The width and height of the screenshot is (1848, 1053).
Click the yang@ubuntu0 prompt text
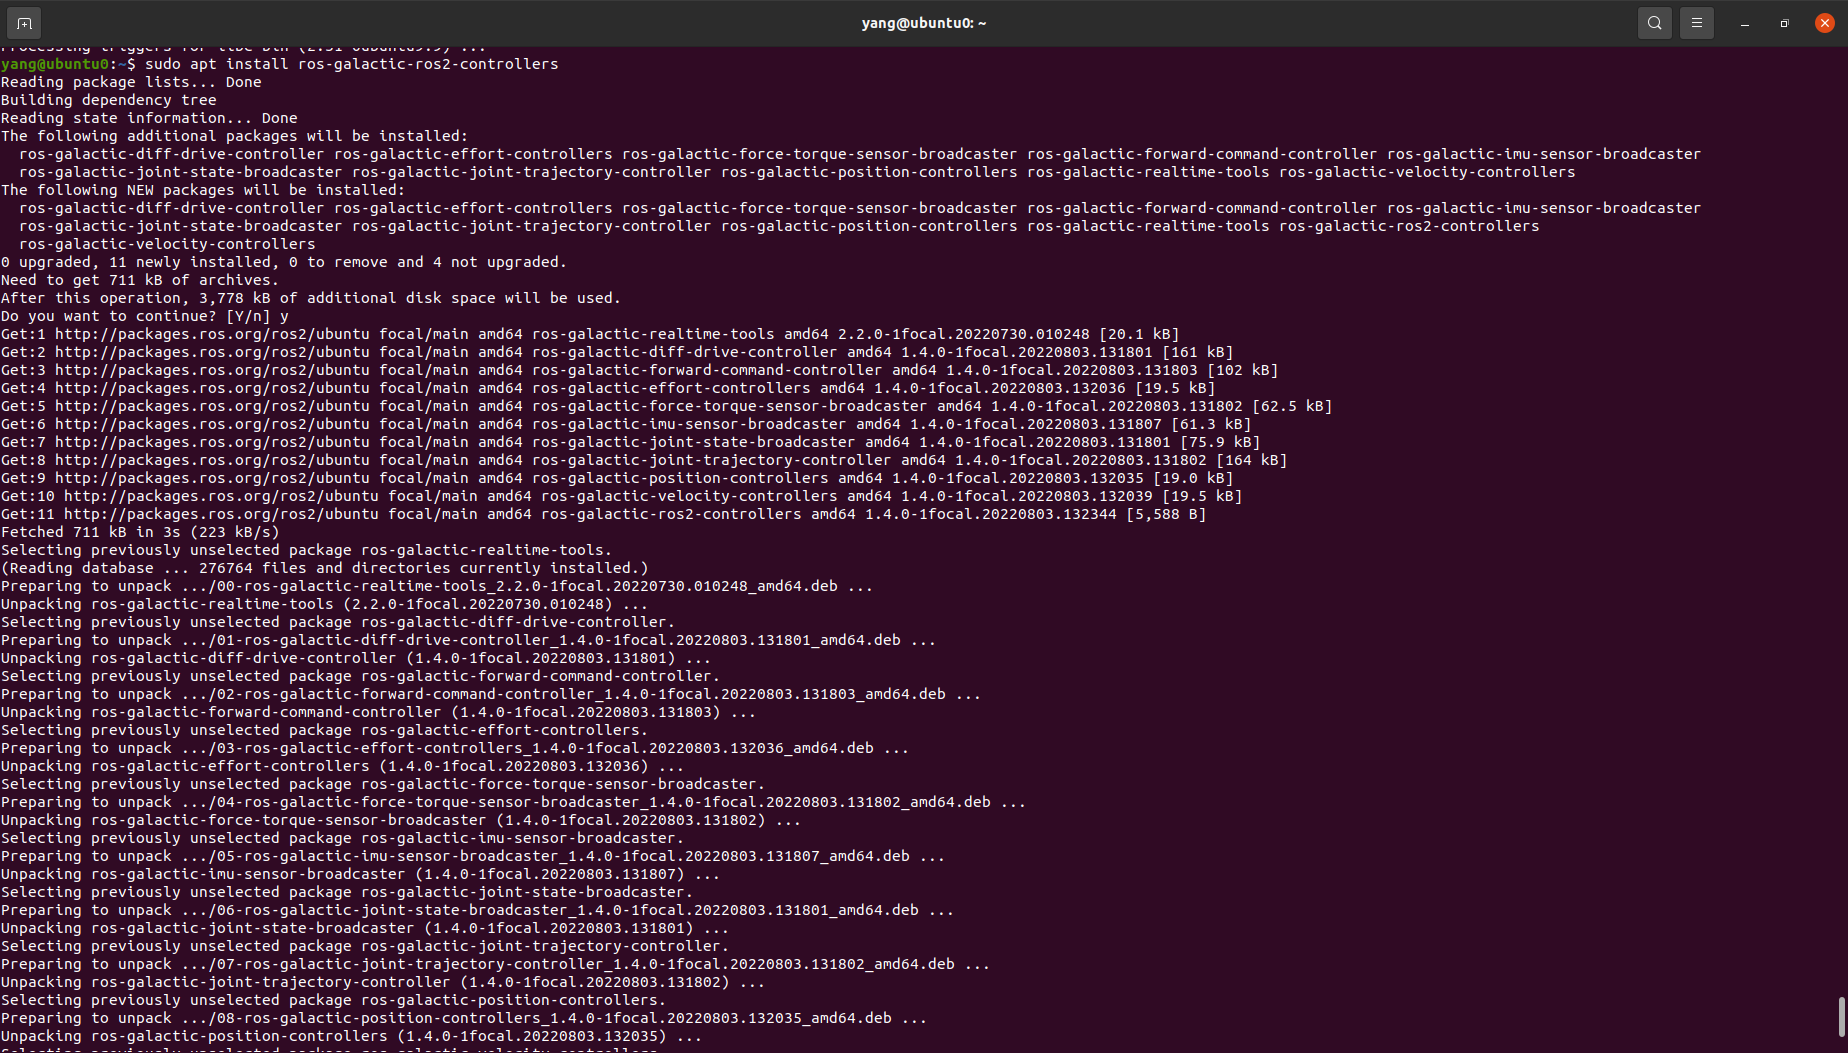tap(55, 64)
